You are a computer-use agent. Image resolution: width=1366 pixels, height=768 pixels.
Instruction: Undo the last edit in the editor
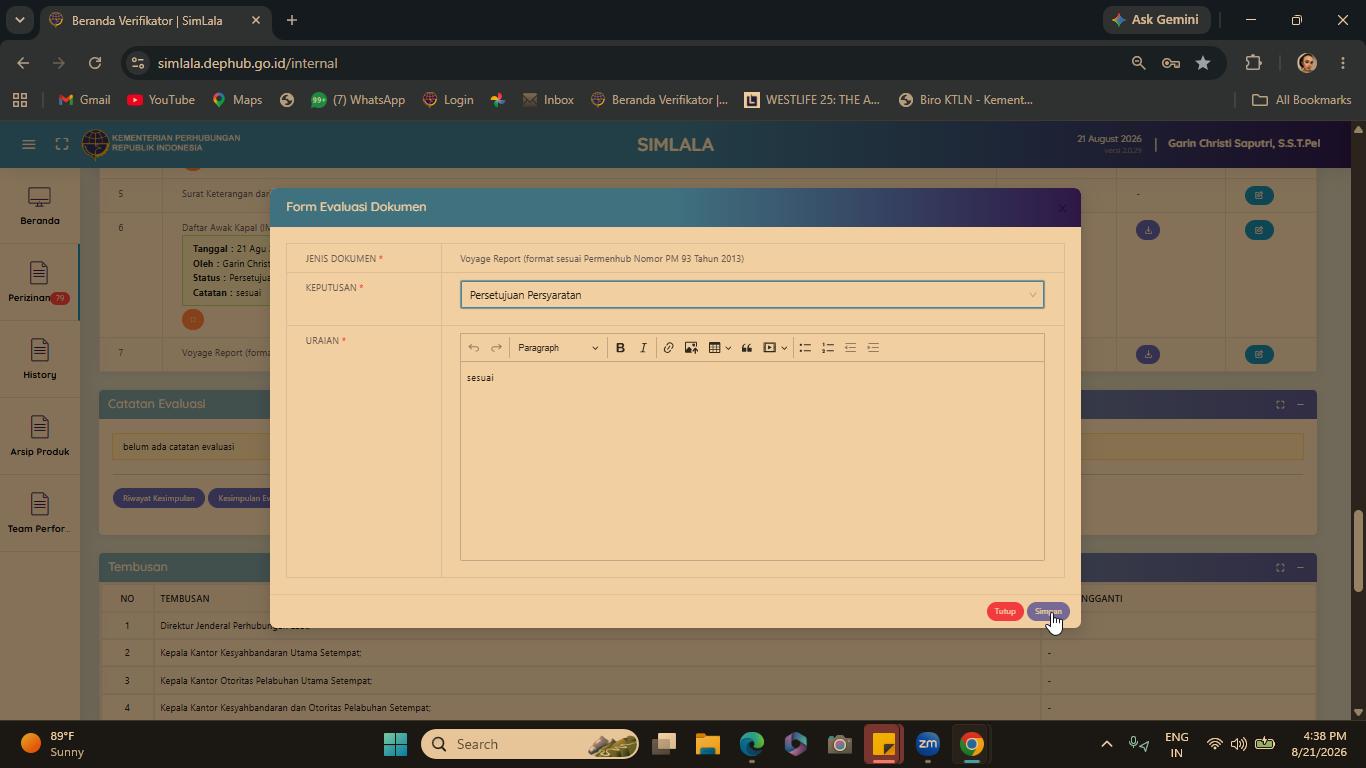click(x=474, y=348)
